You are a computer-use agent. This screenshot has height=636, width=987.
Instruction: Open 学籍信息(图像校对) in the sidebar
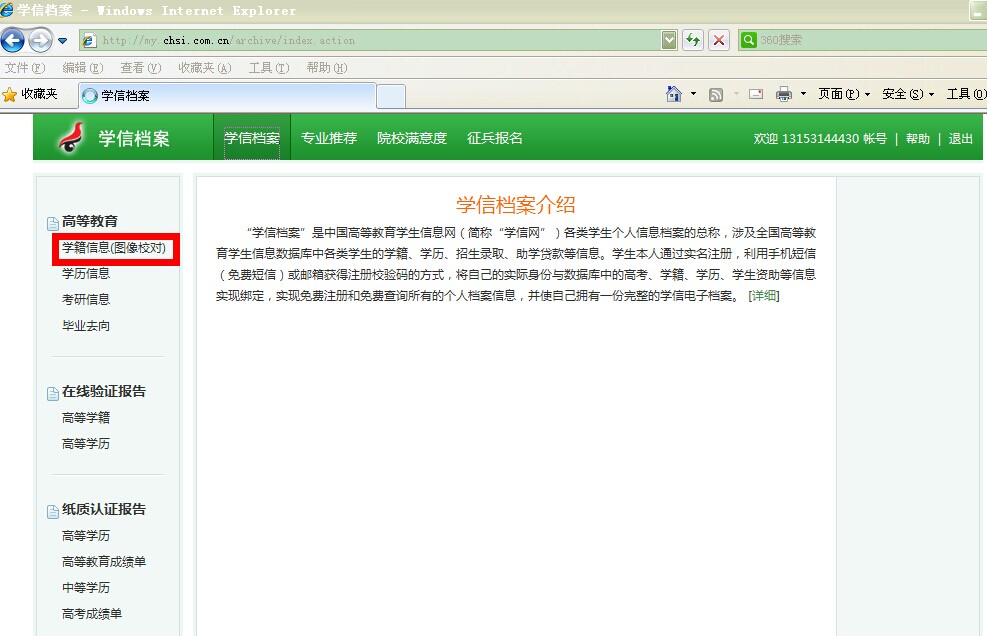pyautogui.click(x=114, y=248)
